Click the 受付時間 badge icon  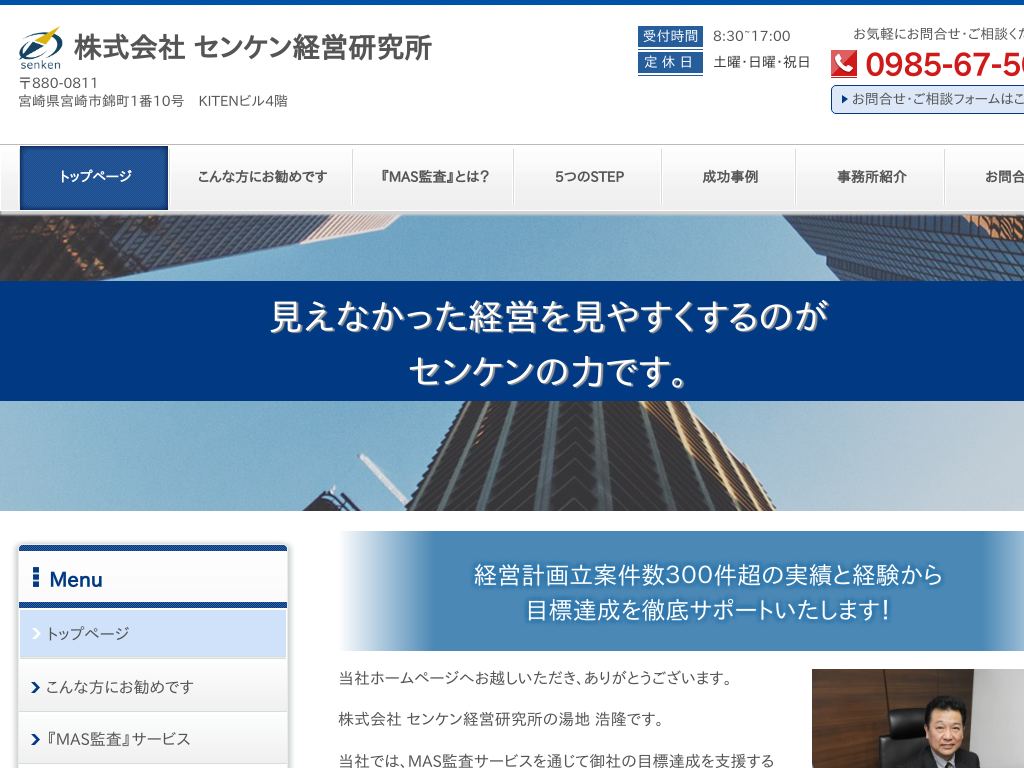pos(670,36)
